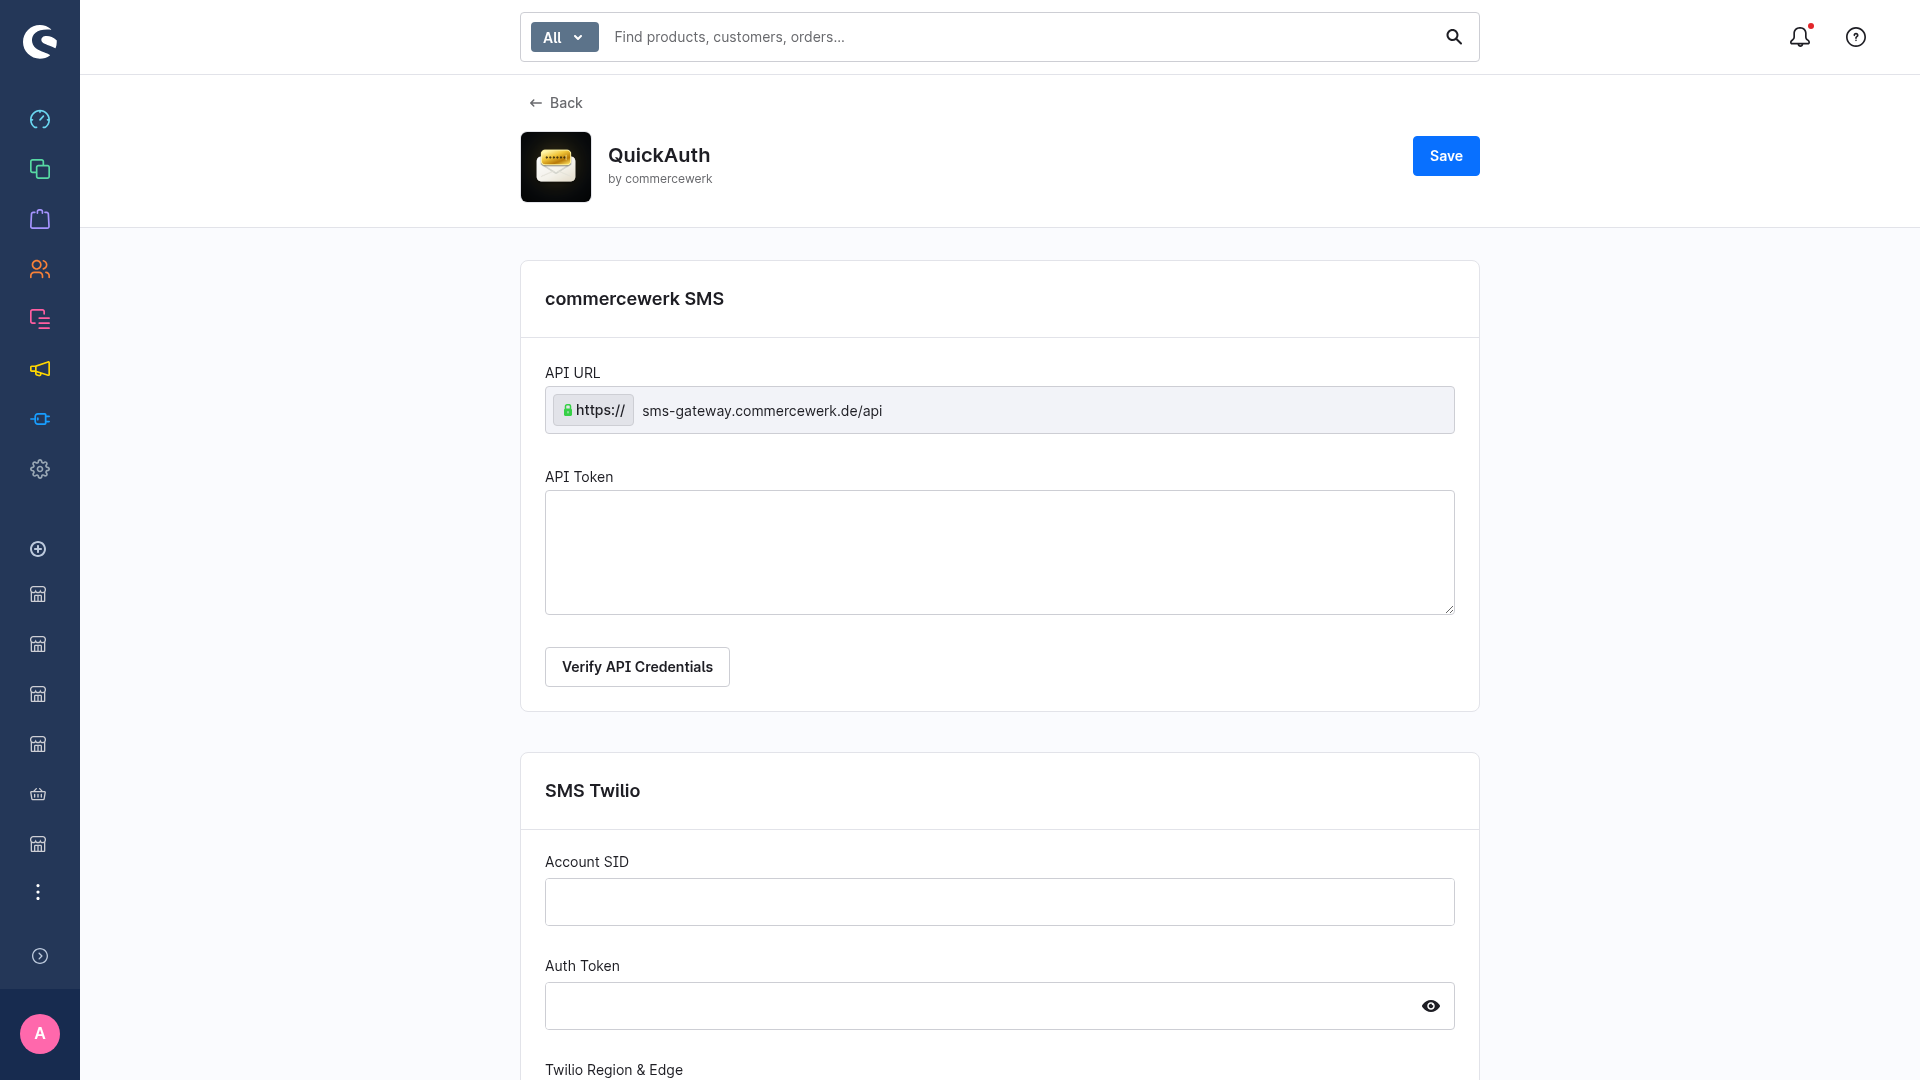Show more sales channels via three dots
Image resolution: width=1920 pixels, height=1080 pixels.
[x=38, y=892]
